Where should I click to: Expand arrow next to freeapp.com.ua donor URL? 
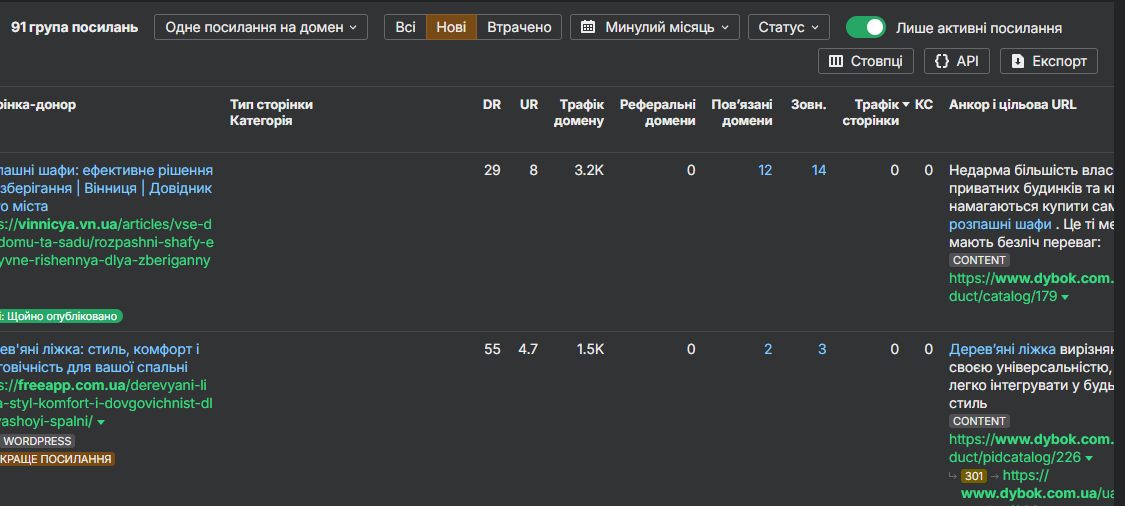pos(101,423)
